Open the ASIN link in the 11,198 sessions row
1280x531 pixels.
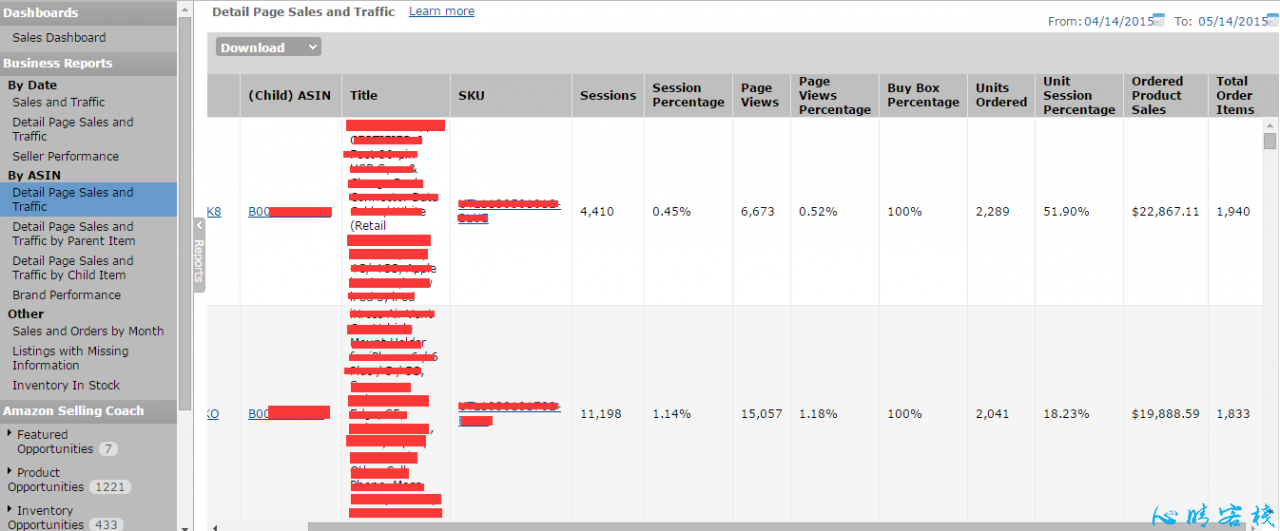point(288,413)
